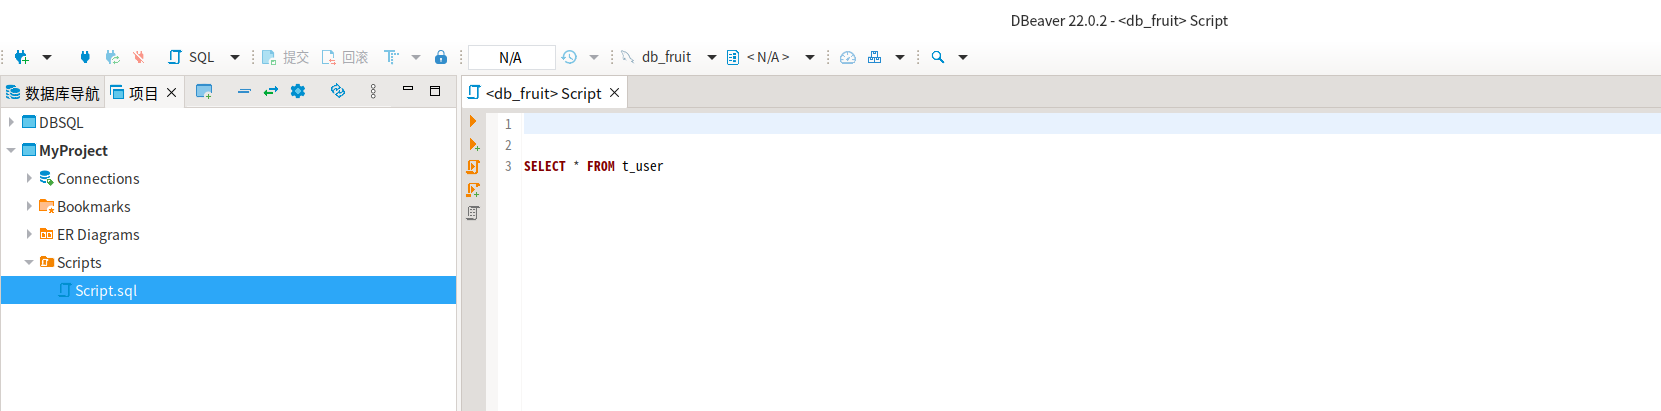Screen dimensions: 1661x411
Task: Expand the Bookmarks folder
Action: [29, 206]
